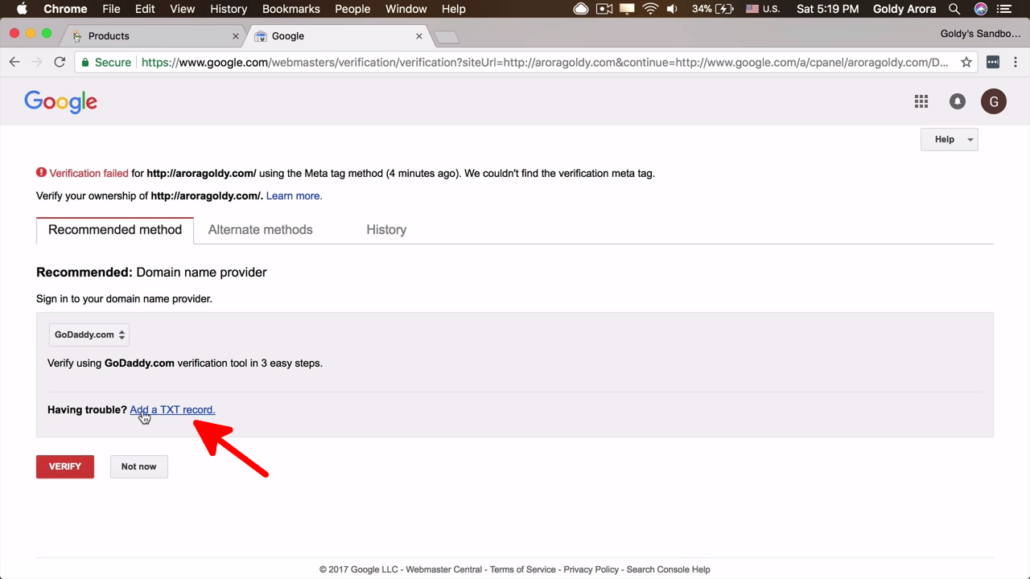This screenshot has height=579, width=1030.
Task: Open Chrome menu in menu bar
Action: tap(65, 9)
